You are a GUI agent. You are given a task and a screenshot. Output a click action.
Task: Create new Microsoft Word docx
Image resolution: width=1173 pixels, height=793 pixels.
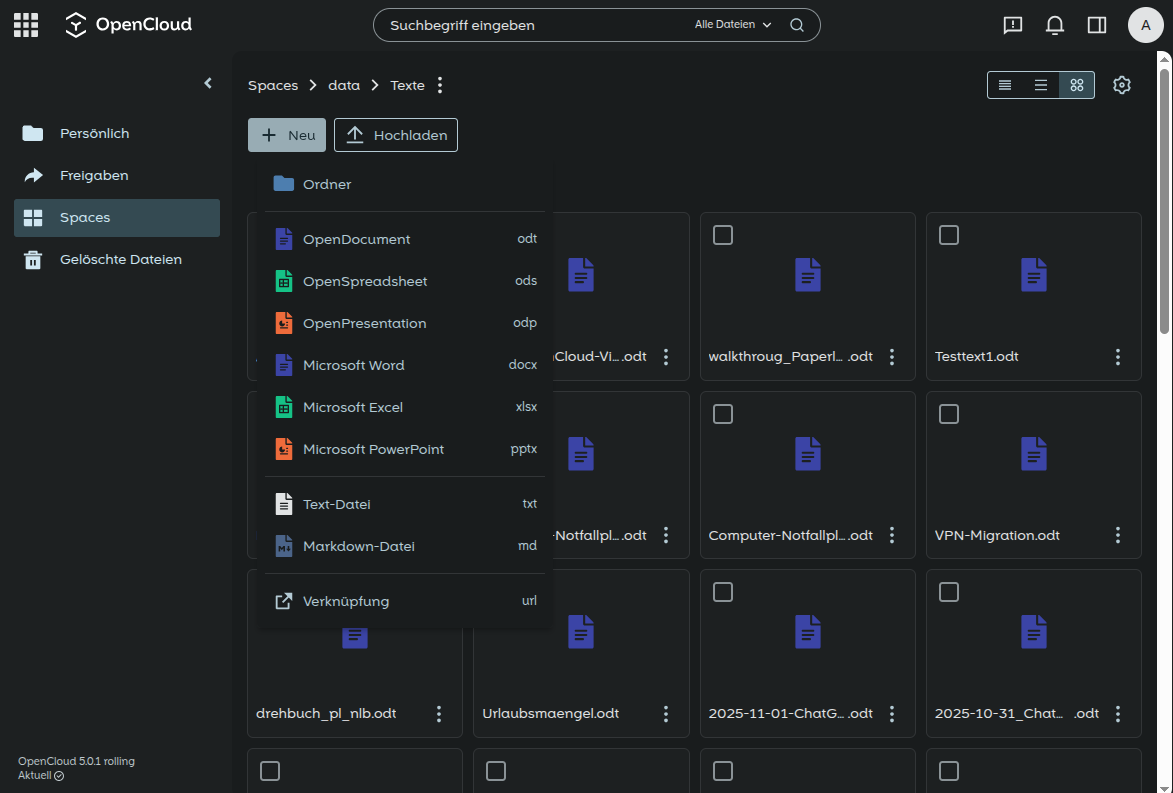[x=405, y=365]
